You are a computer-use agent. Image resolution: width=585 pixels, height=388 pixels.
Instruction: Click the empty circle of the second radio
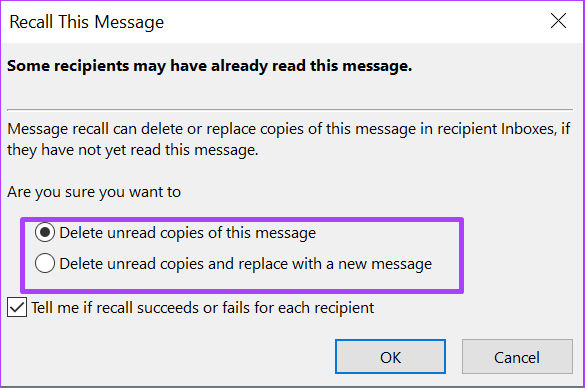click(x=45, y=263)
